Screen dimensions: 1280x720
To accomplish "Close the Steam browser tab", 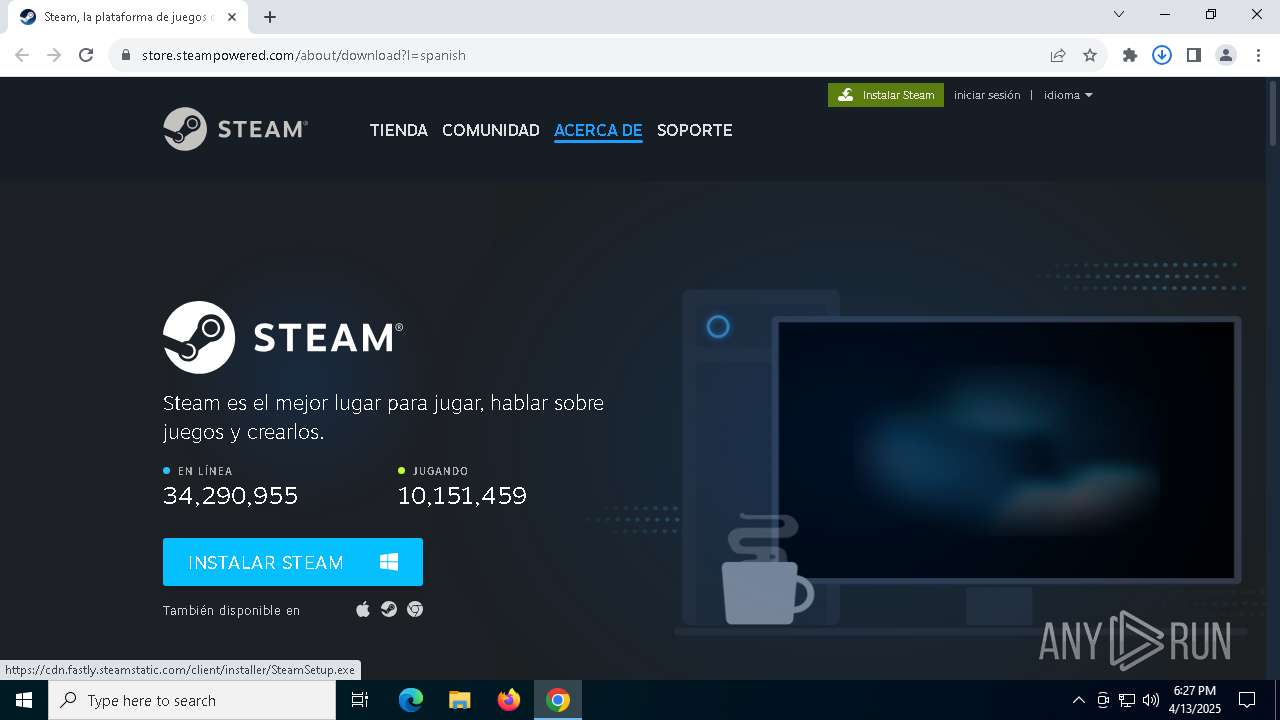I will pyautogui.click(x=232, y=17).
